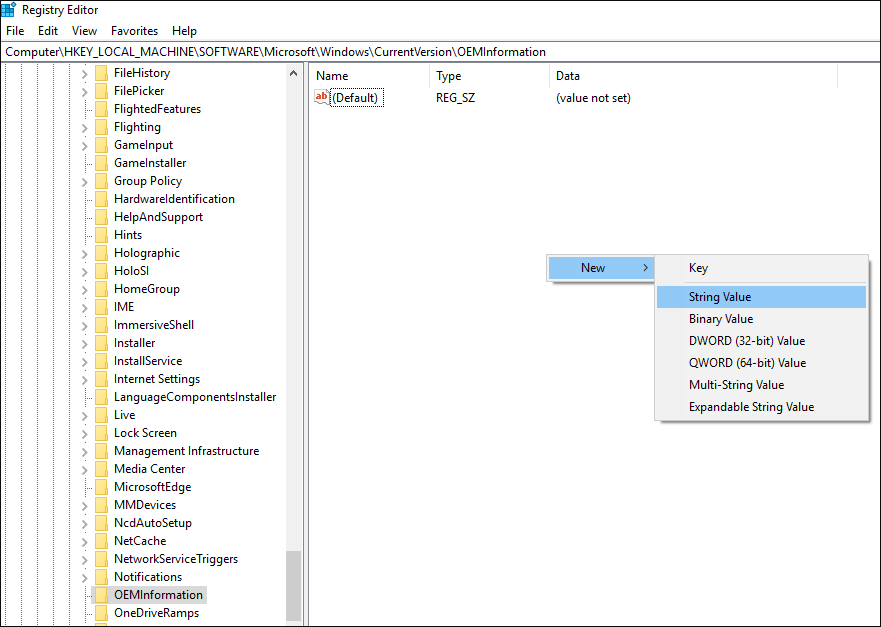The width and height of the screenshot is (881, 627).
Task: Click the MicrosoftEdge folder icon
Action: coord(102,487)
